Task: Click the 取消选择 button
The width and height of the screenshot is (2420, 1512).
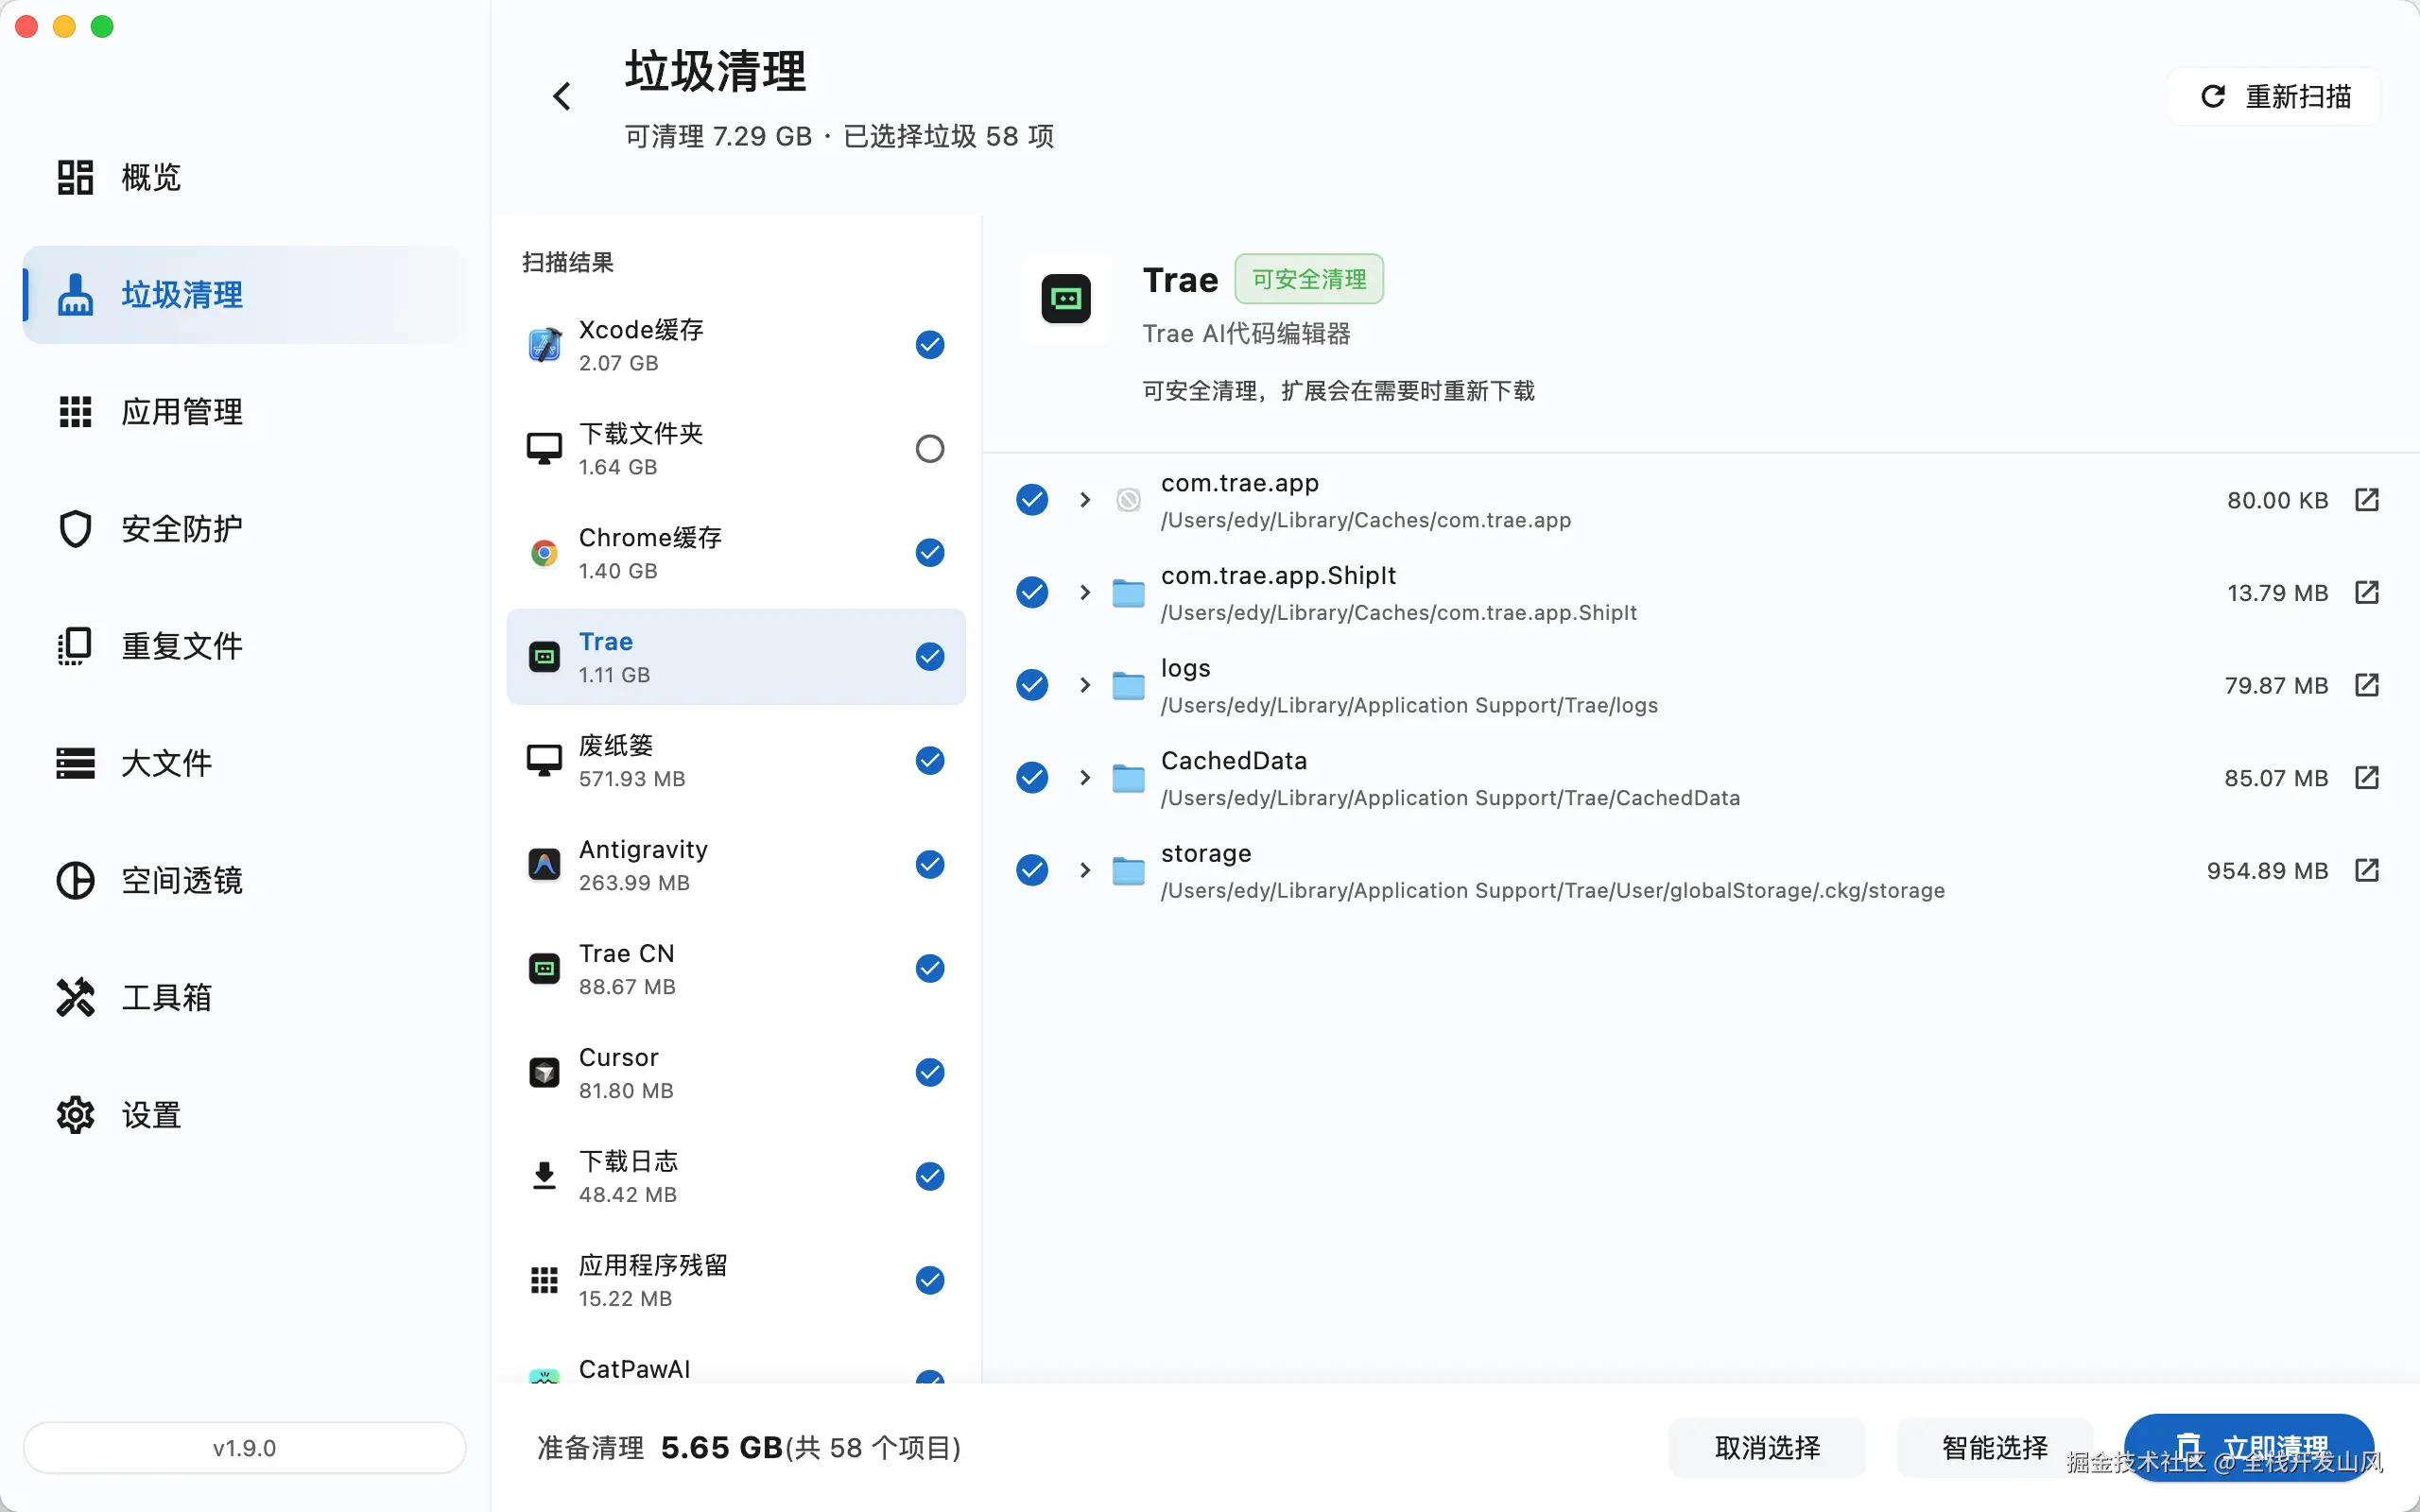Action: (x=1766, y=1447)
